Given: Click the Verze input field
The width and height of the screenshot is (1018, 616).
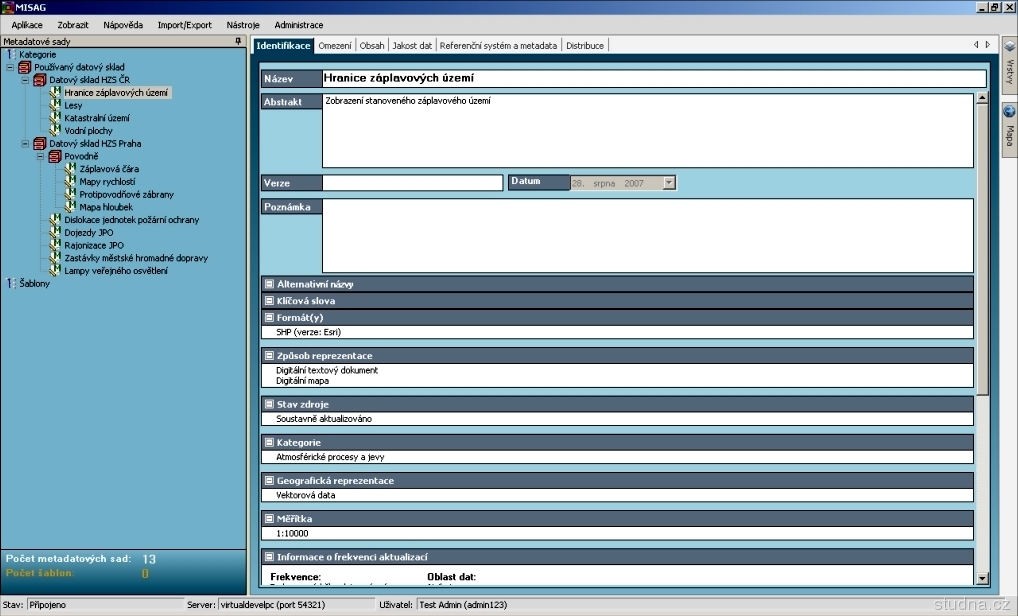Looking at the screenshot, I should [x=412, y=183].
